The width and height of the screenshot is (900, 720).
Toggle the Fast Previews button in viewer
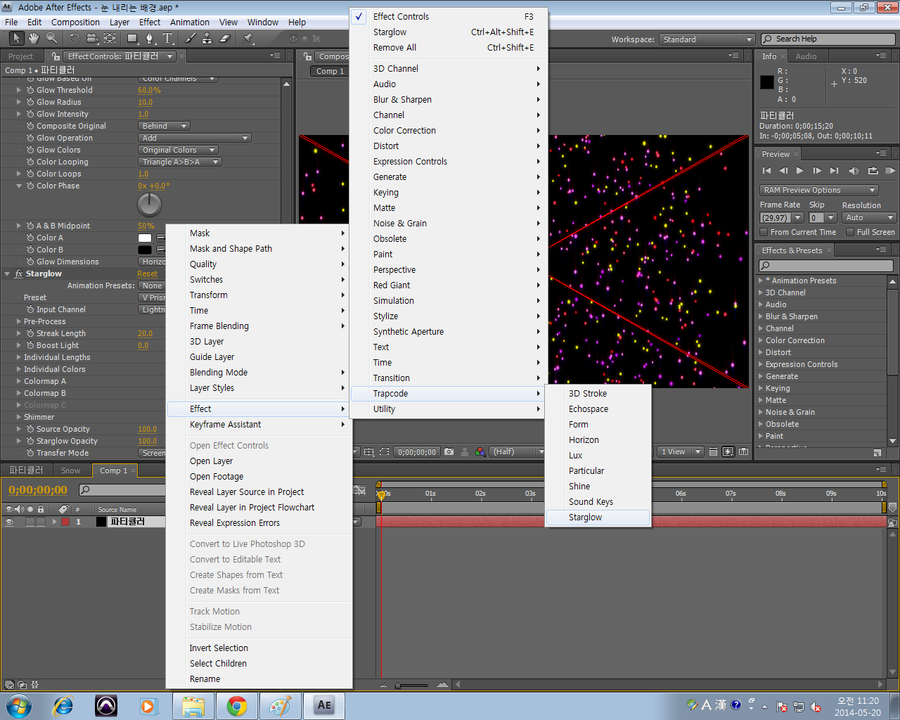[x=728, y=452]
